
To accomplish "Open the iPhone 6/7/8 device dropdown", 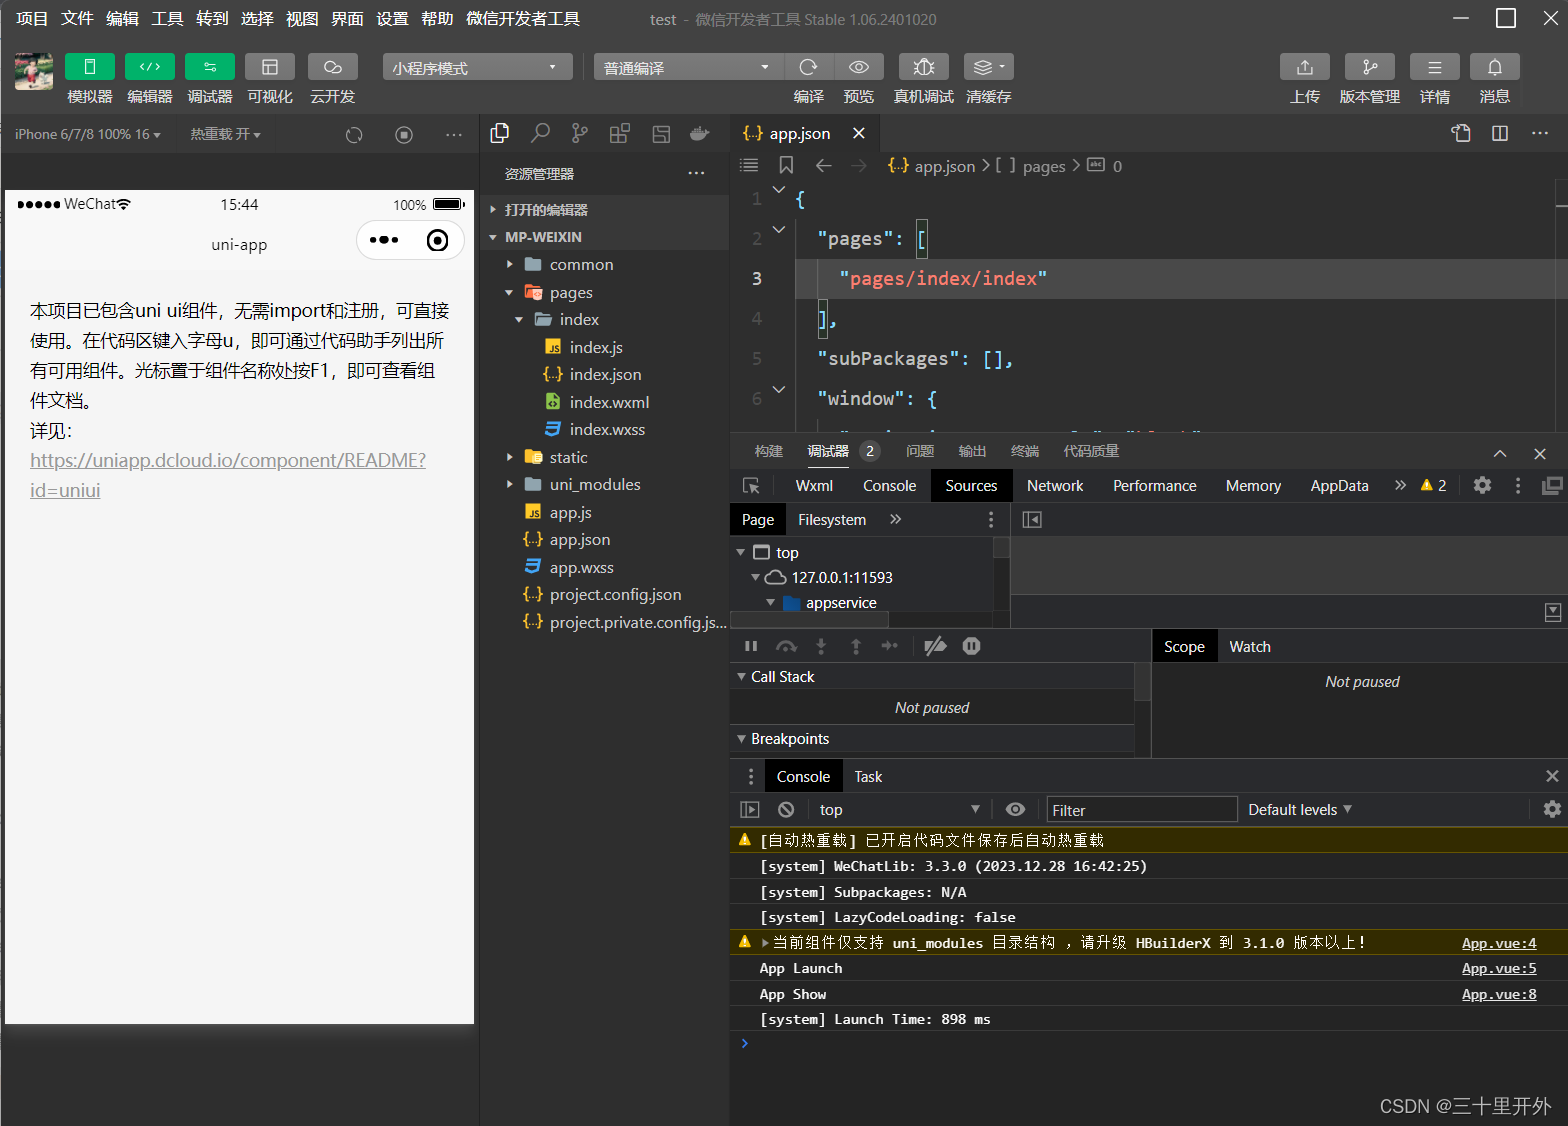I will click(88, 134).
